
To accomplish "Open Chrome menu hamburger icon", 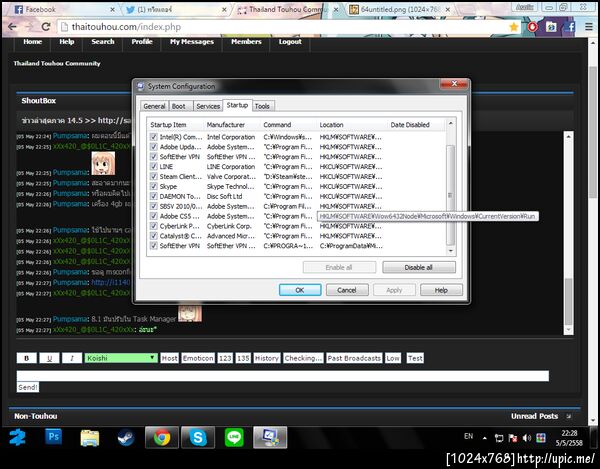I will point(589,27).
